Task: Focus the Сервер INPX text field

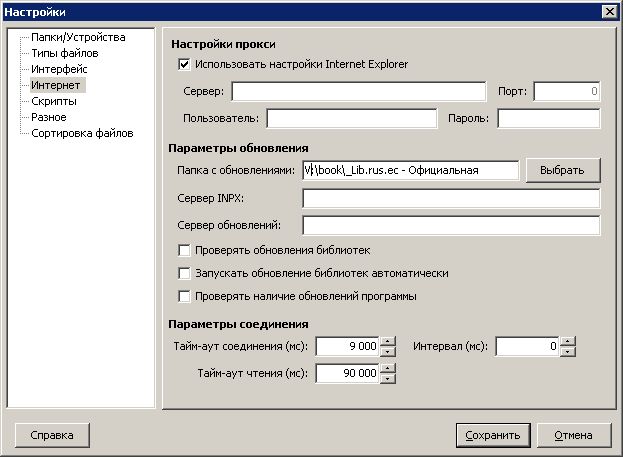Action: [450, 197]
